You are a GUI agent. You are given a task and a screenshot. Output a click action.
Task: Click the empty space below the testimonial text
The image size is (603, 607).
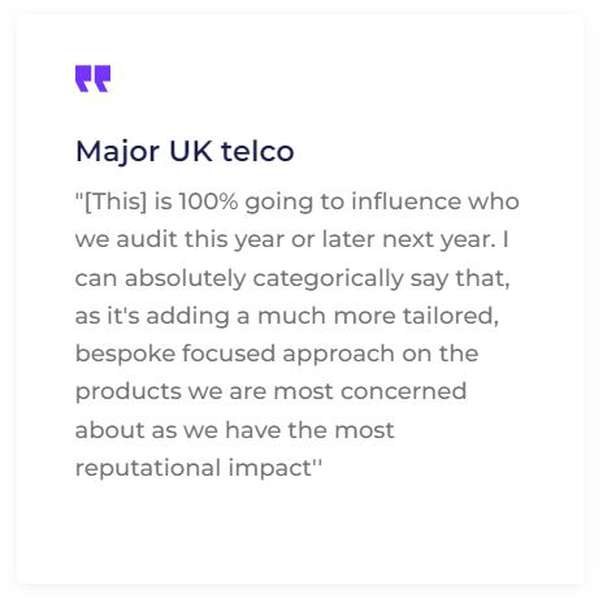pos(300,535)
